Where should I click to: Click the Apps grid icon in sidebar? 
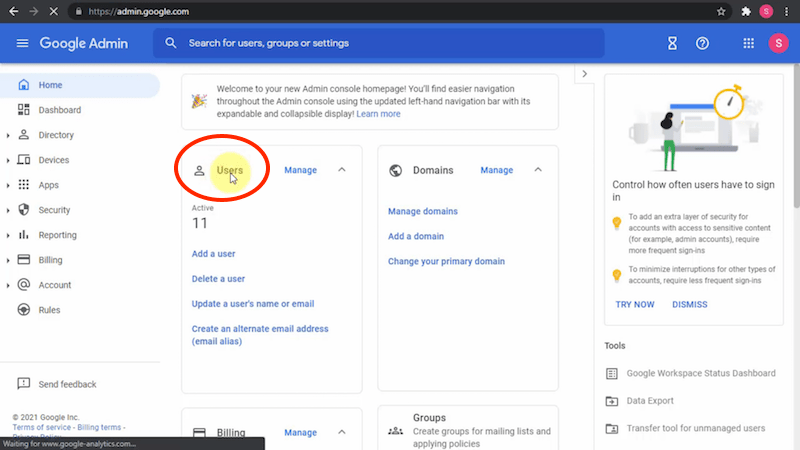(23, 185)
